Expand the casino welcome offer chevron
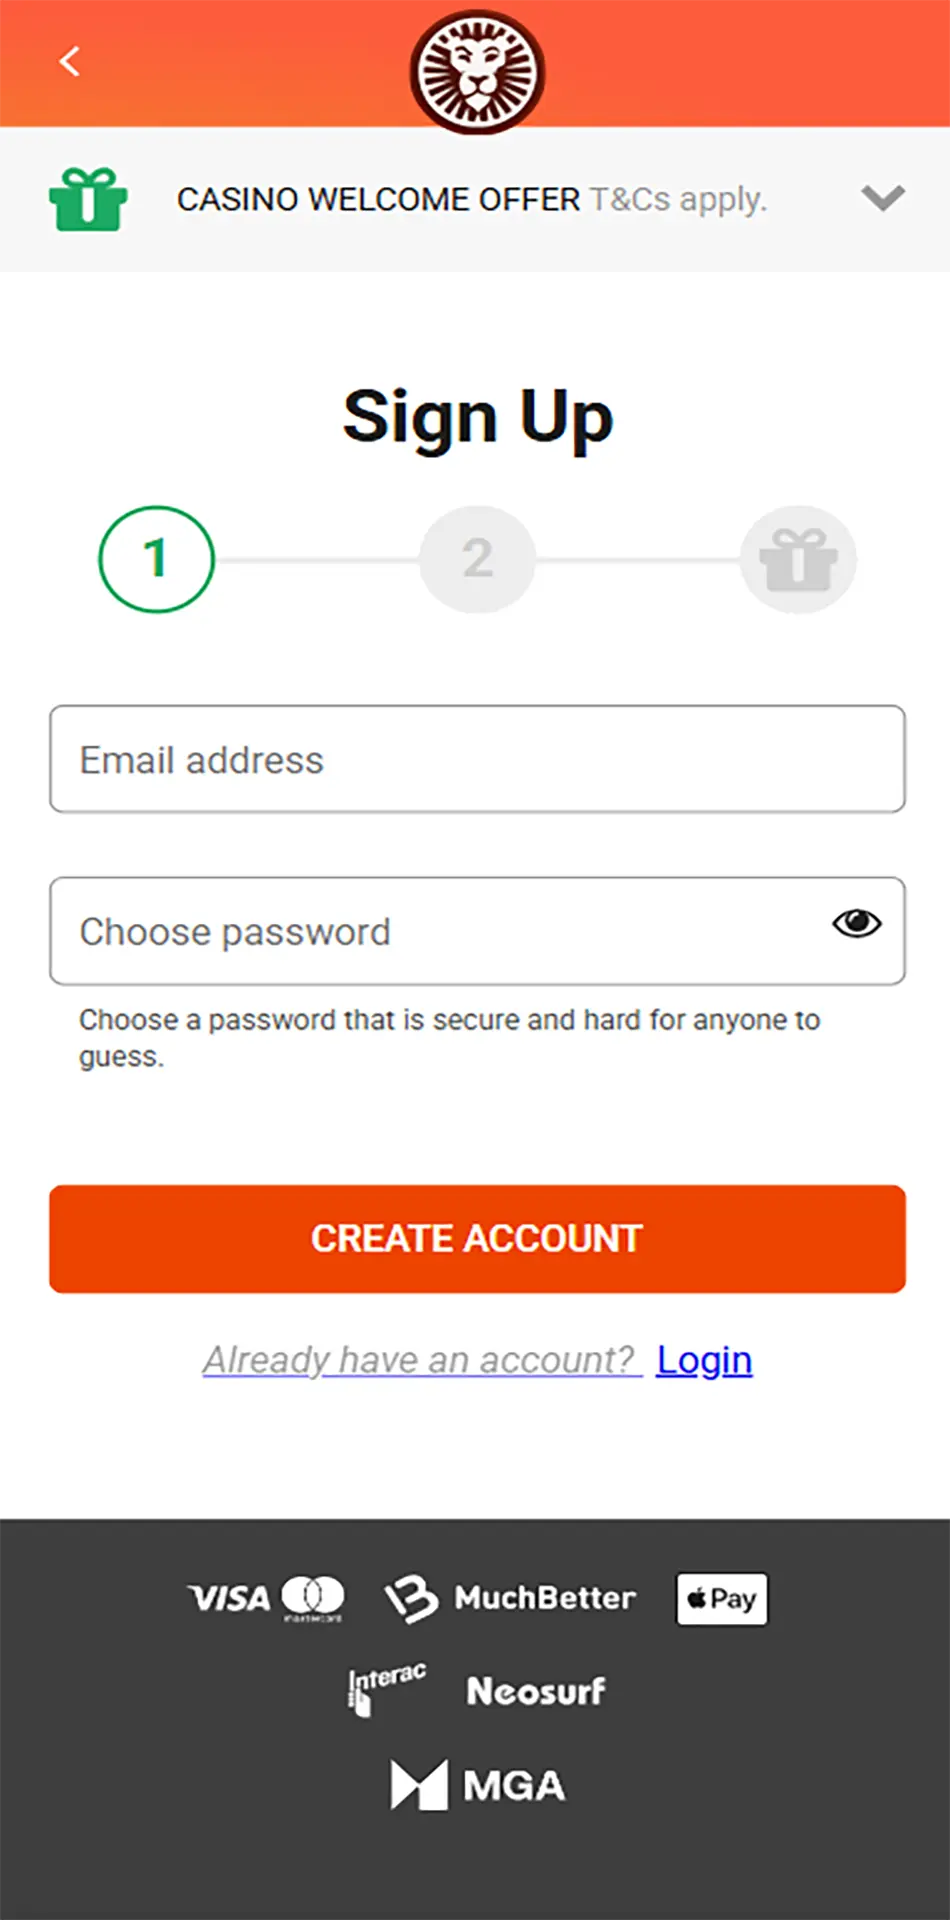Image resolution: width=950 pixels, height=1920 pixels. coord(882,198)
